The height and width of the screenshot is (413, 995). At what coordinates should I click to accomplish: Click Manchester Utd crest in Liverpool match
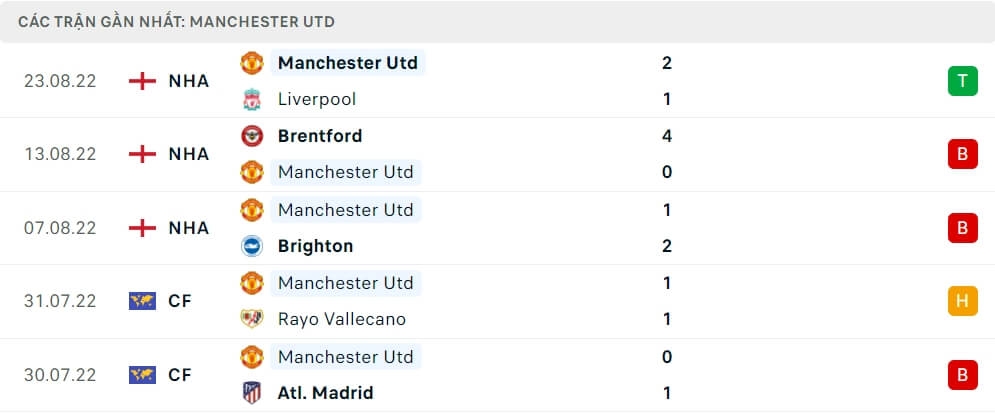[x=252, y=63]
